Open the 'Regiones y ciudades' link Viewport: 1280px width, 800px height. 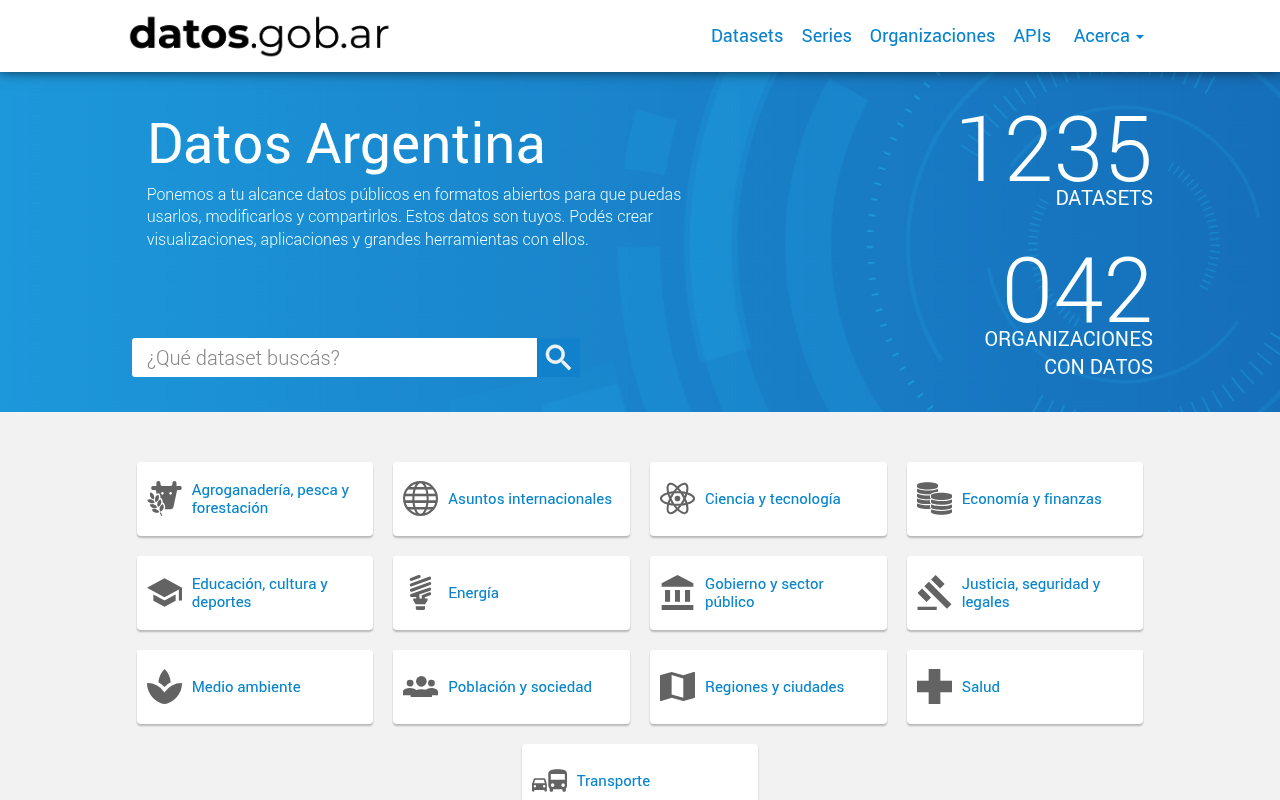[x=774, y=687]
